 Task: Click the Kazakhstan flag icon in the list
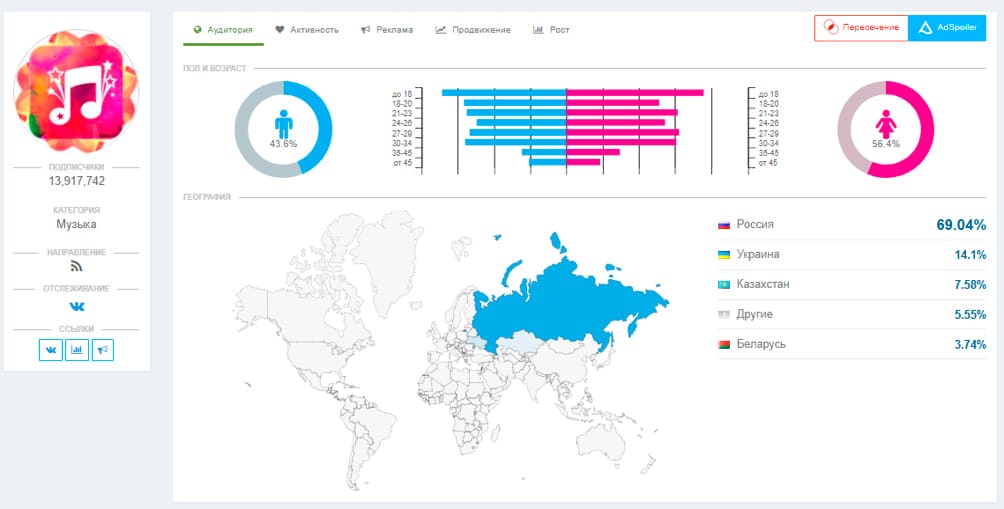[724, 285]
